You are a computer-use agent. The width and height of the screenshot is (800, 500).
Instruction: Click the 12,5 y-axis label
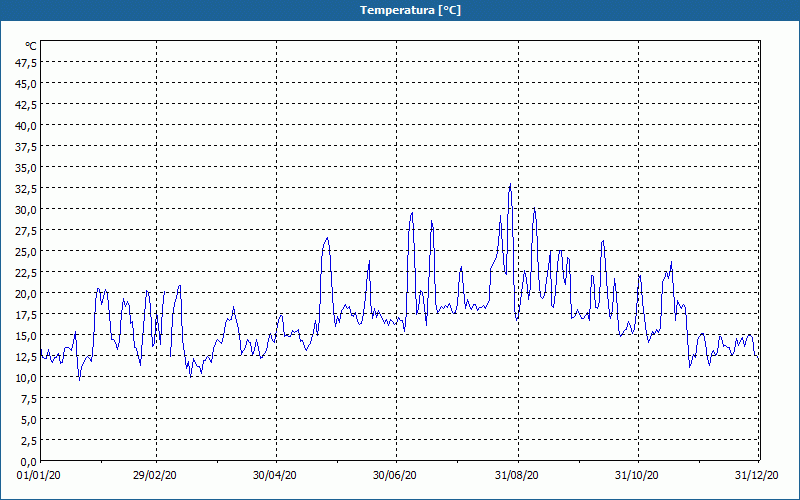tap(27, 357)
